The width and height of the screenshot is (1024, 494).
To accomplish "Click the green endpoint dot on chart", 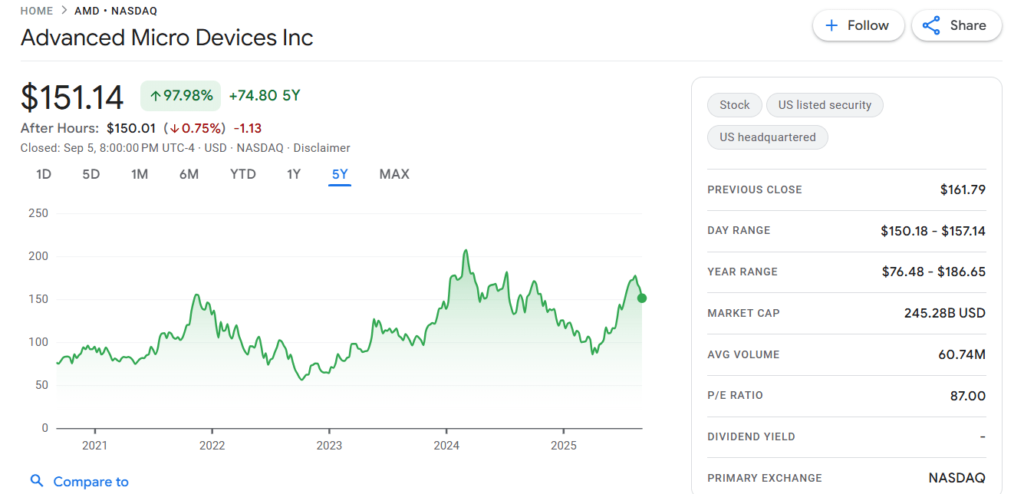I will pos(642,298).
